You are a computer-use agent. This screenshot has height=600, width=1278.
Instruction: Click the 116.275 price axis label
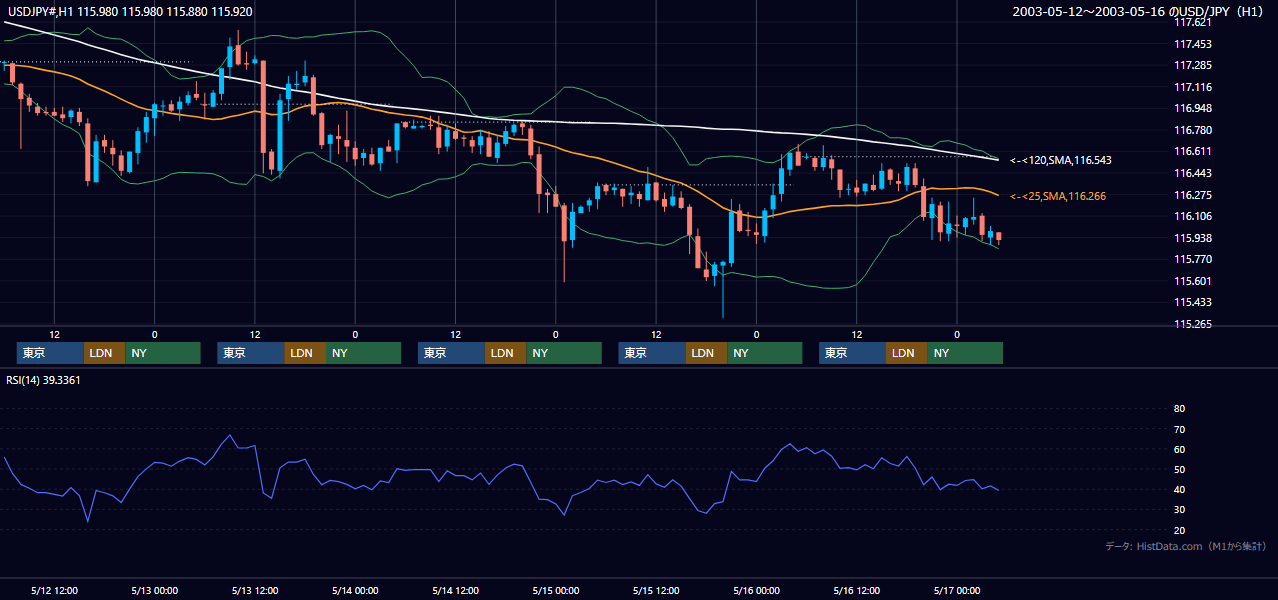click(1192, 195)
